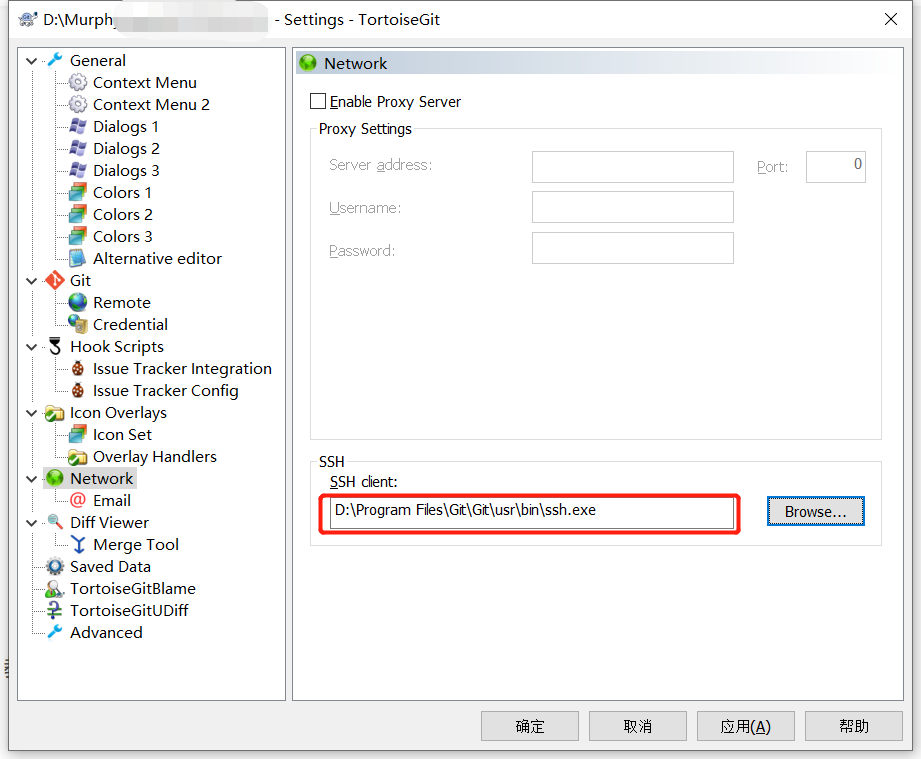Select the Advanced entry
The image size is (921, 759).
(106, 632)
